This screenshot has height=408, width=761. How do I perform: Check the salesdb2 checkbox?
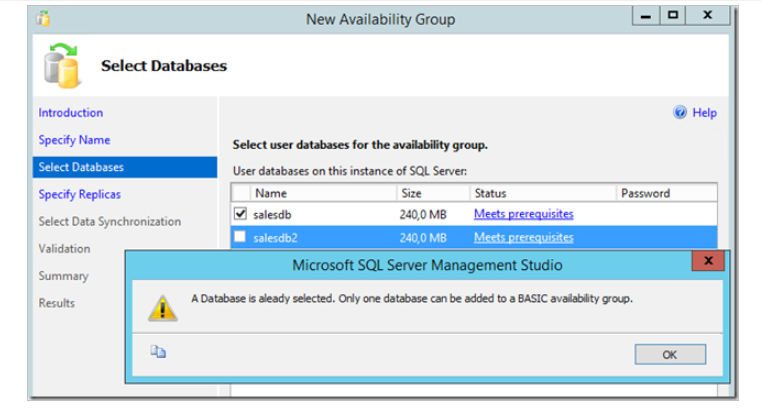pos(240,237)
